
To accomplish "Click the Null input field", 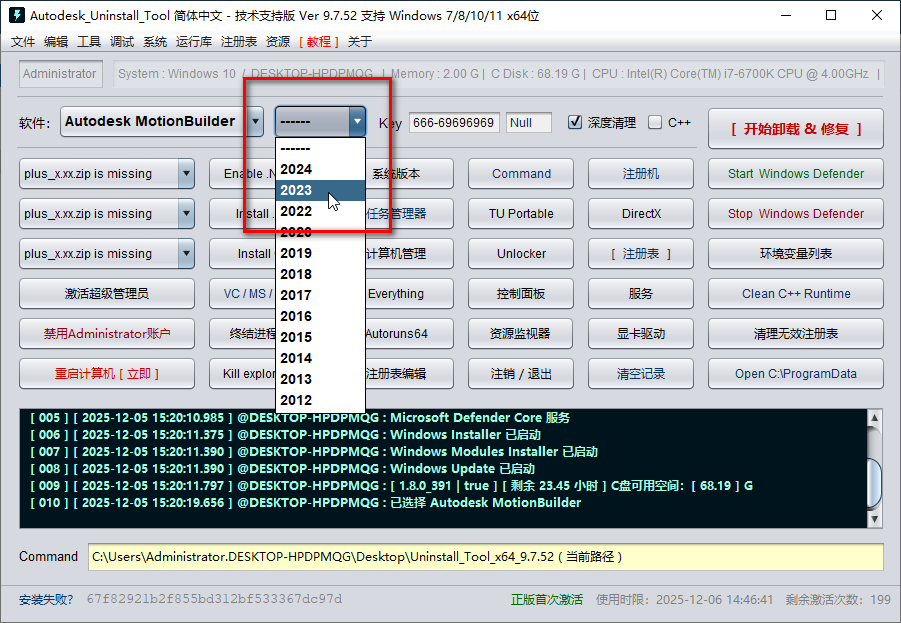I will (529, 122).
